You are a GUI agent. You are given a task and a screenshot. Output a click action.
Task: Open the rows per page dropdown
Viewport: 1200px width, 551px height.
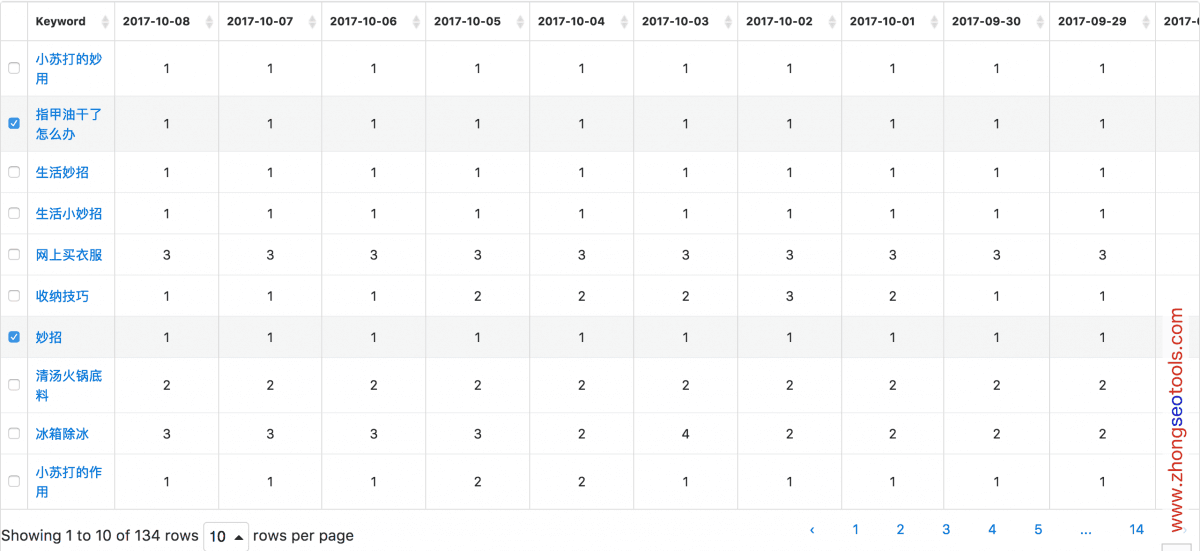(x=227, y=536)
